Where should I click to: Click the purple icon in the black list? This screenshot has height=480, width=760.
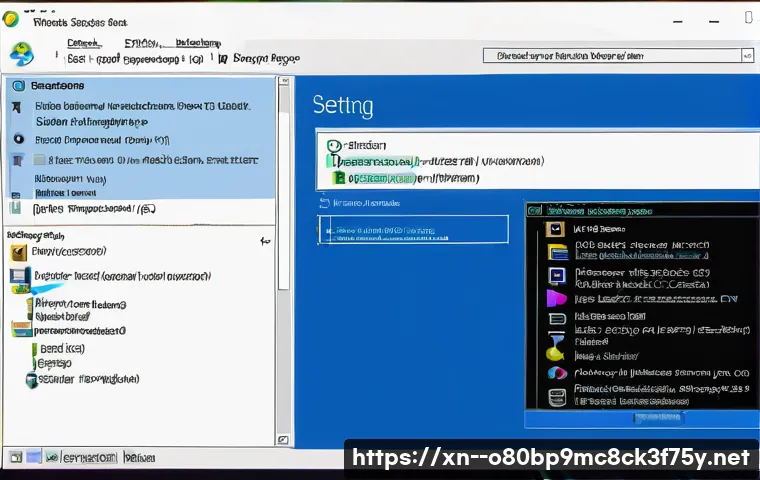(557, 298)
